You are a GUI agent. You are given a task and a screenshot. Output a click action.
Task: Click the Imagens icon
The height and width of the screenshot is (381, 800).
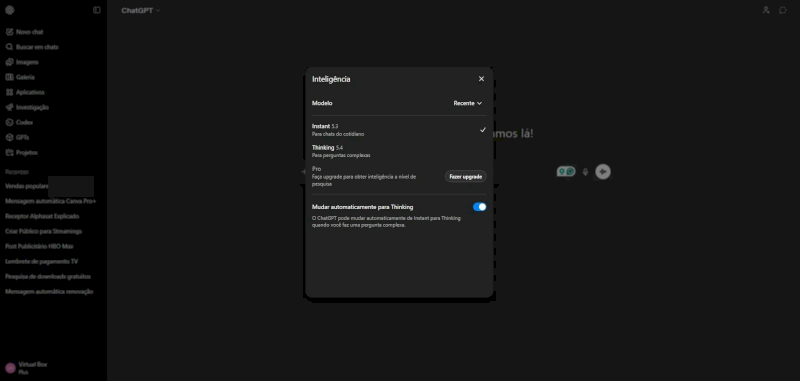(x=9, y=62)
